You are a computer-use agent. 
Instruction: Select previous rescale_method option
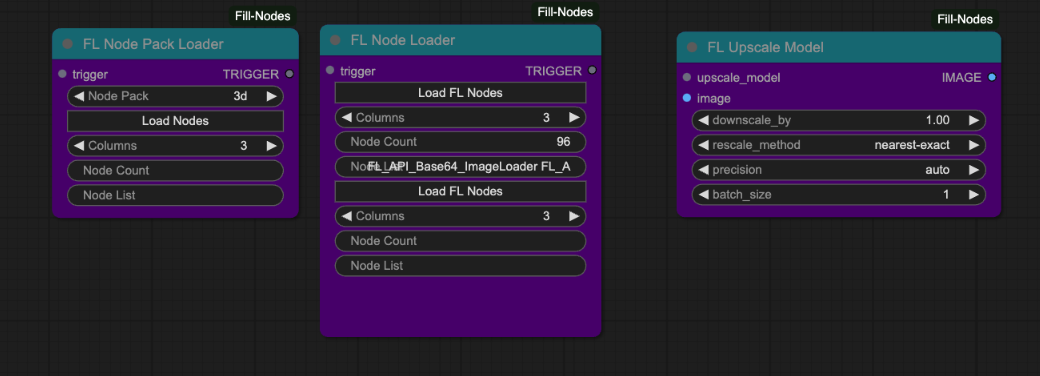point(704,145)
